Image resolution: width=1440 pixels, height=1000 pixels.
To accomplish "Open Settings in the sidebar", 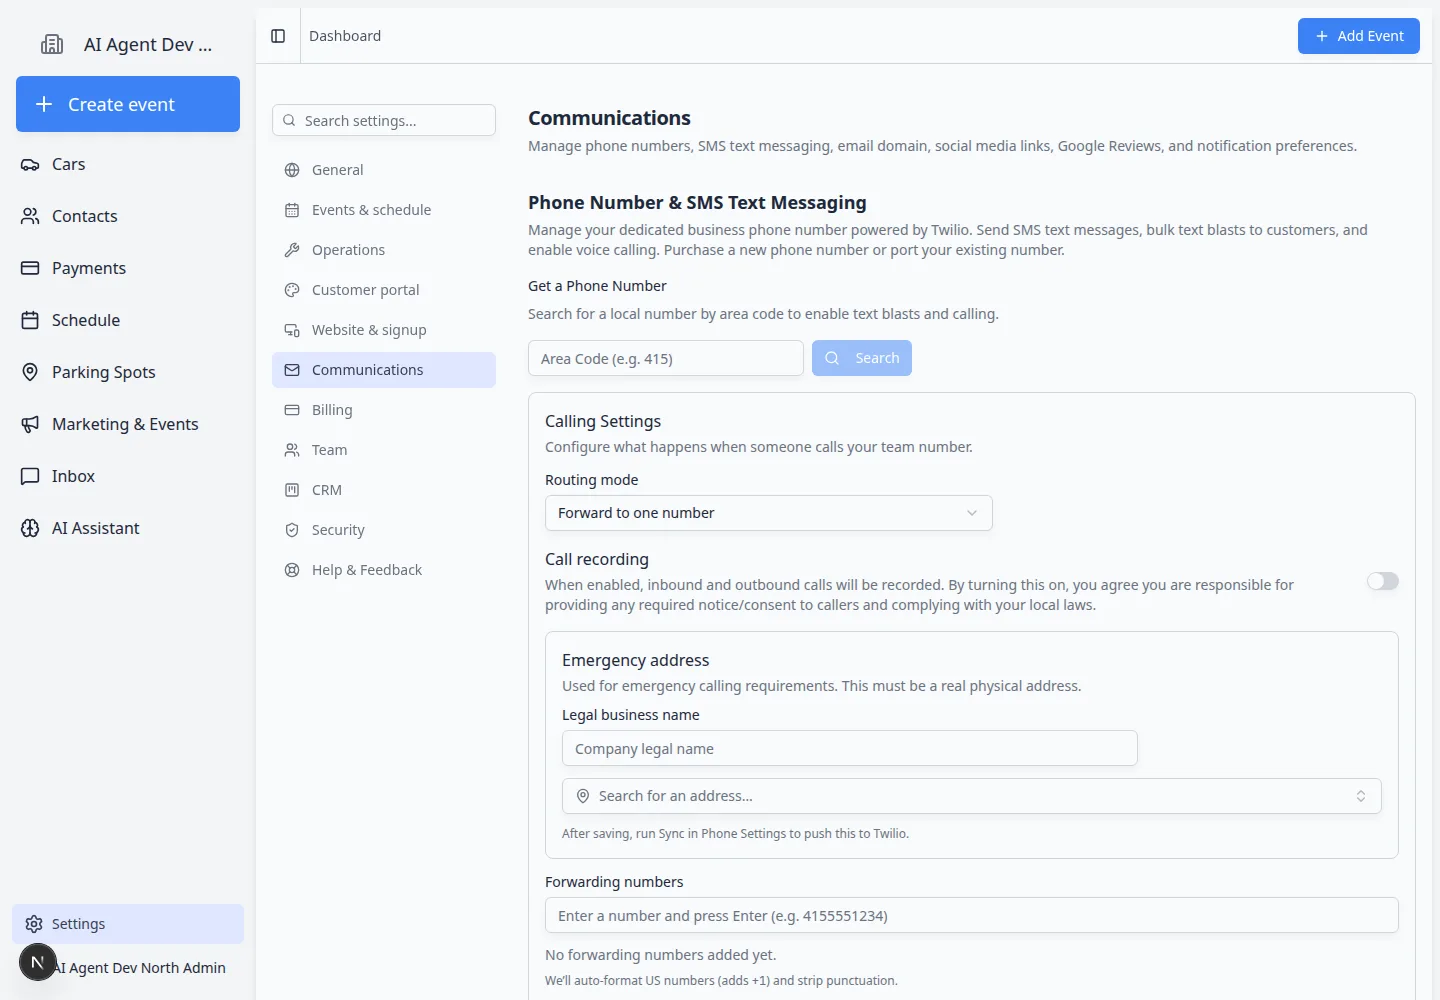I will tap(128, 924).
